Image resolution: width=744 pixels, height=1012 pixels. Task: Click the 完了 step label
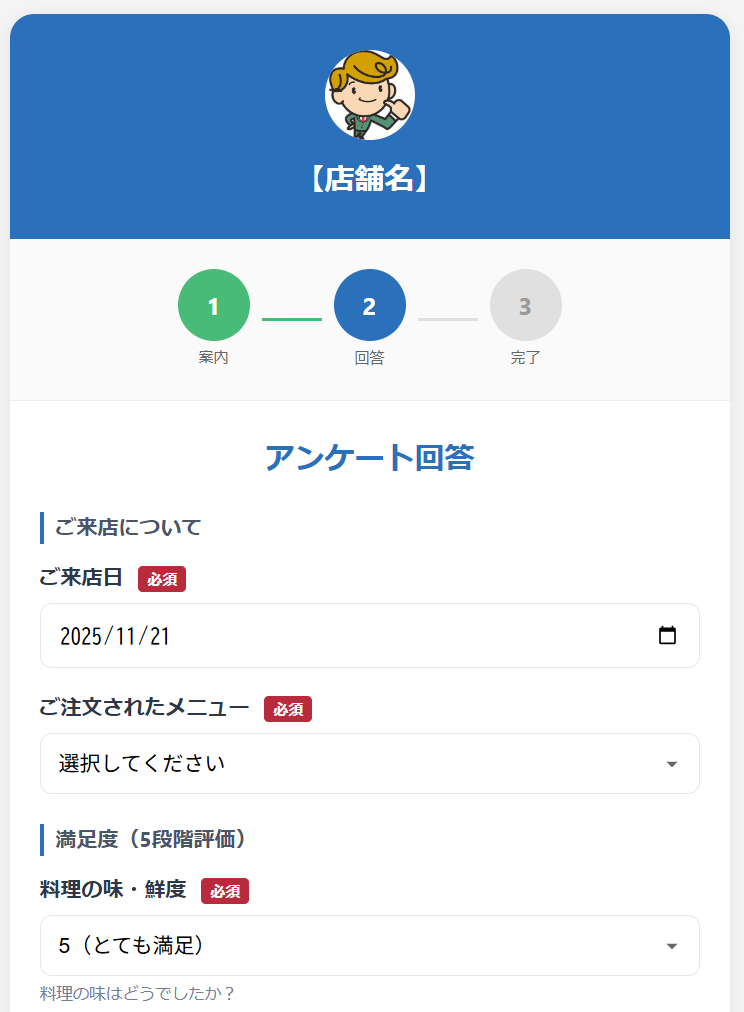click(526, 357)
